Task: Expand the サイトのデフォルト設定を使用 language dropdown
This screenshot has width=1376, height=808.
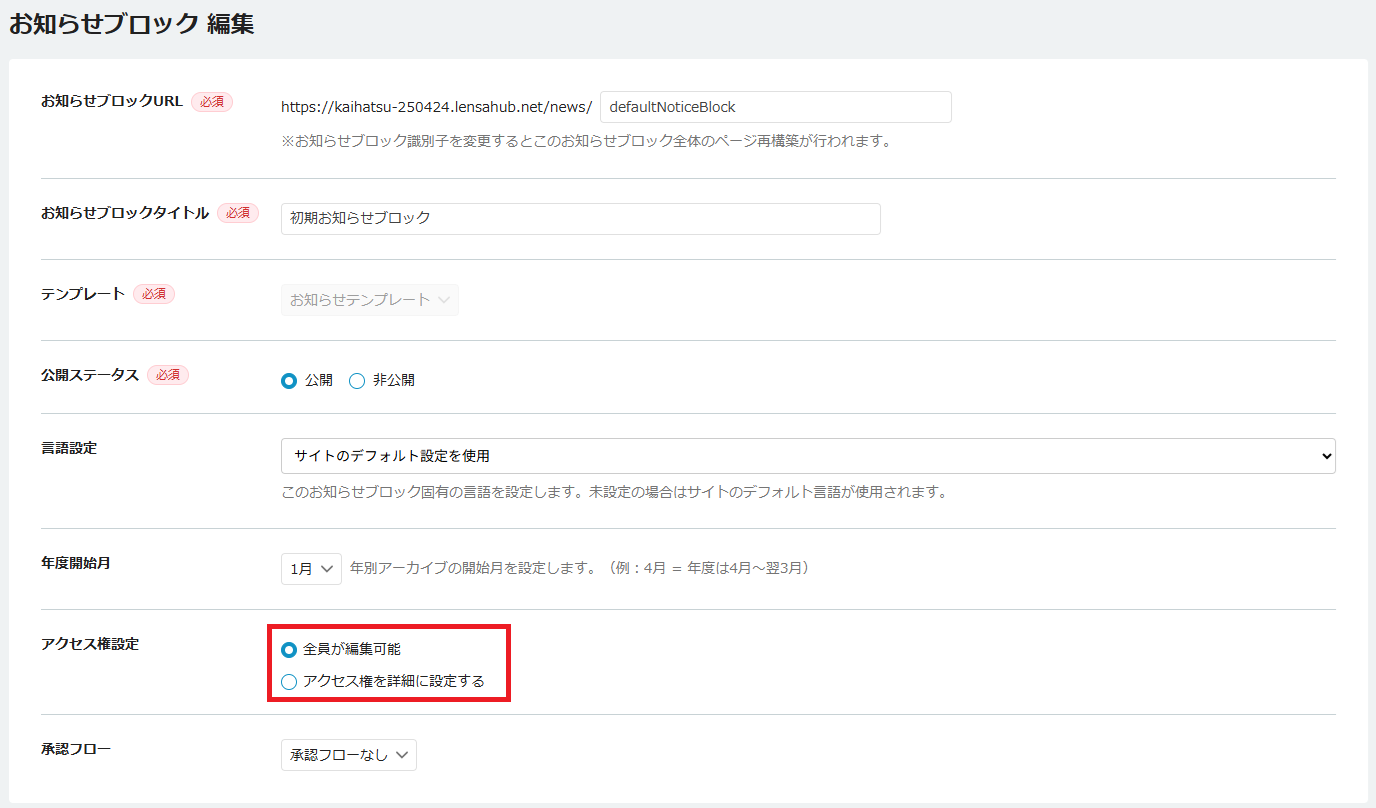Action: [807, 456]
